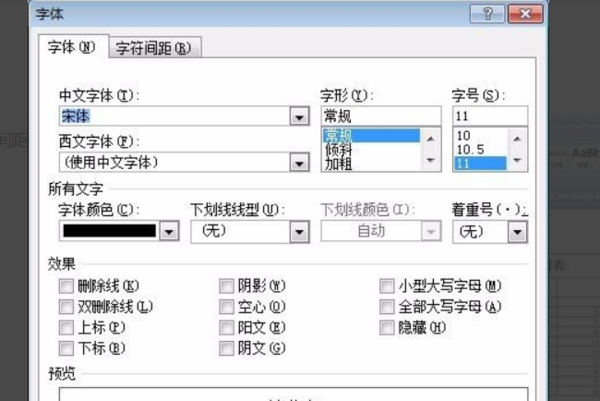Enable the 阴文(G) checkbox
The width and height of the screenshot is (600, 401).
[x=227, y=348]
